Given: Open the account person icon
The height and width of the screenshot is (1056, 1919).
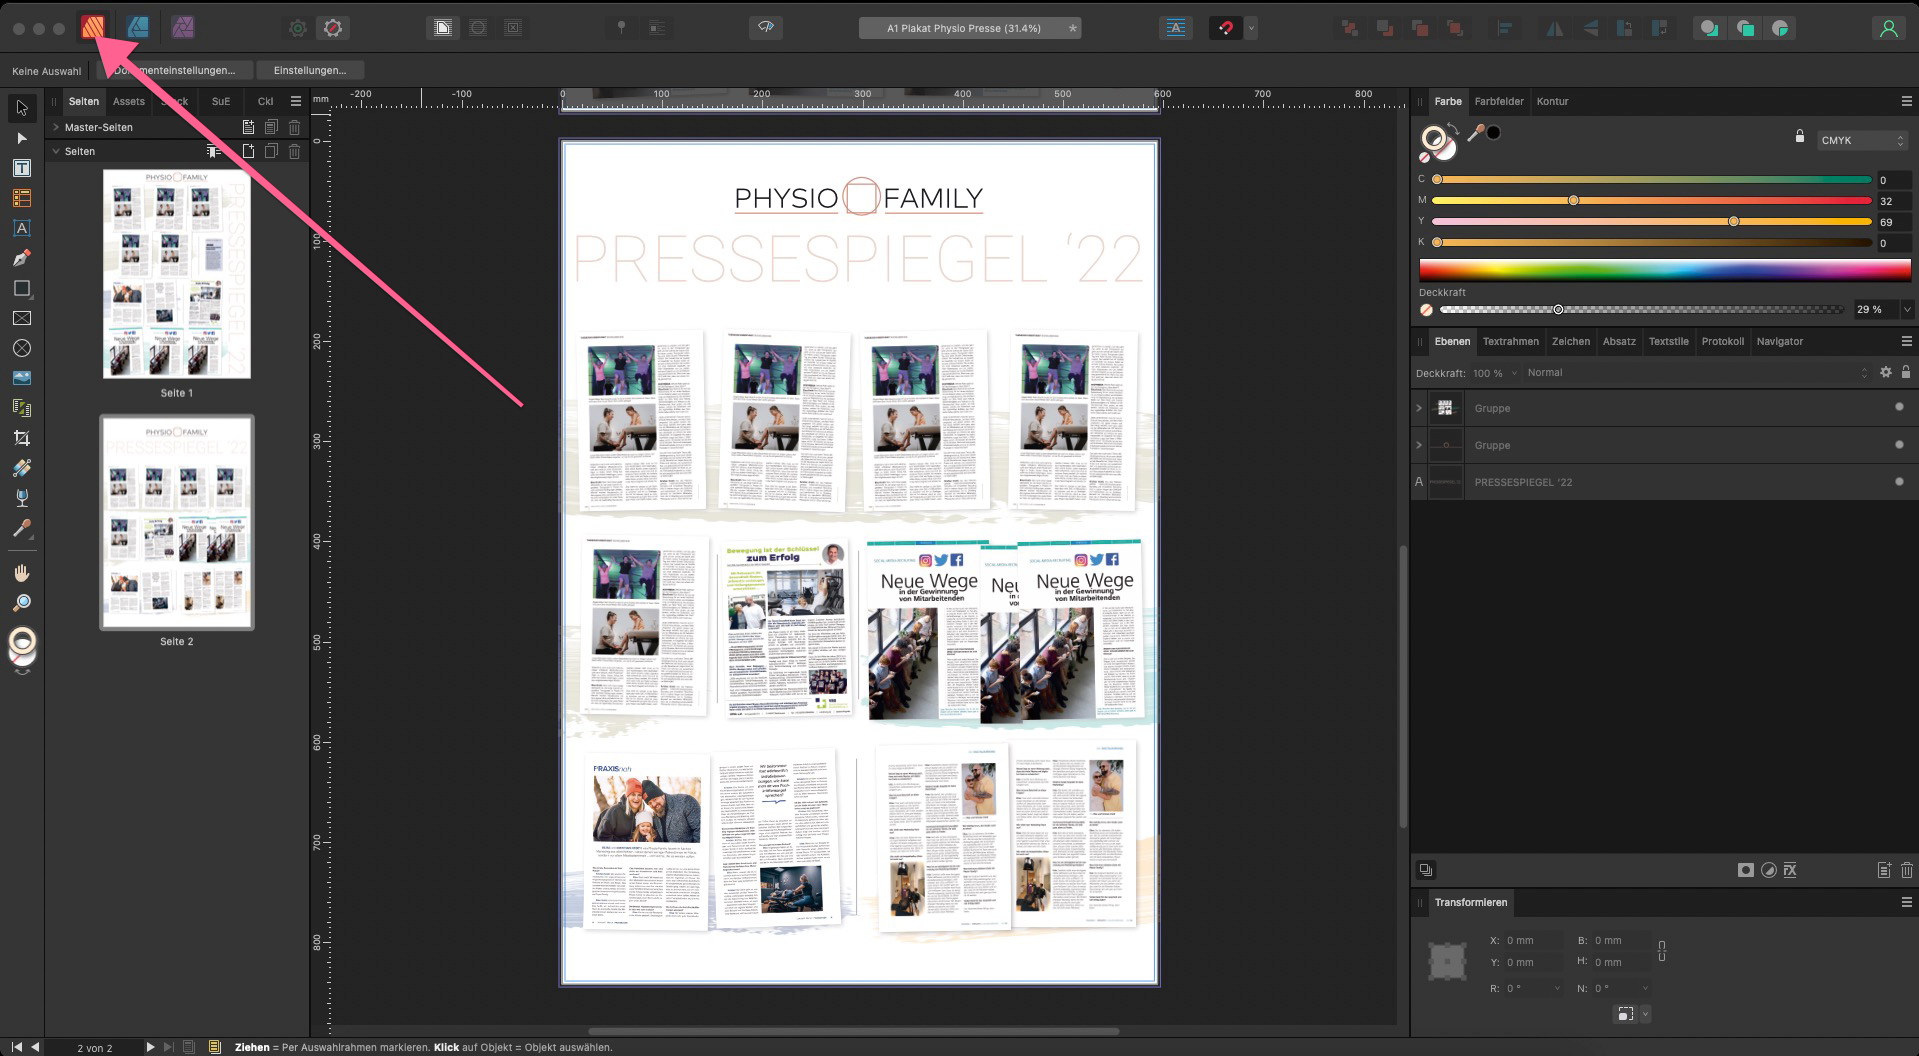Looking at the screenshot, I should click(1888, 28).
